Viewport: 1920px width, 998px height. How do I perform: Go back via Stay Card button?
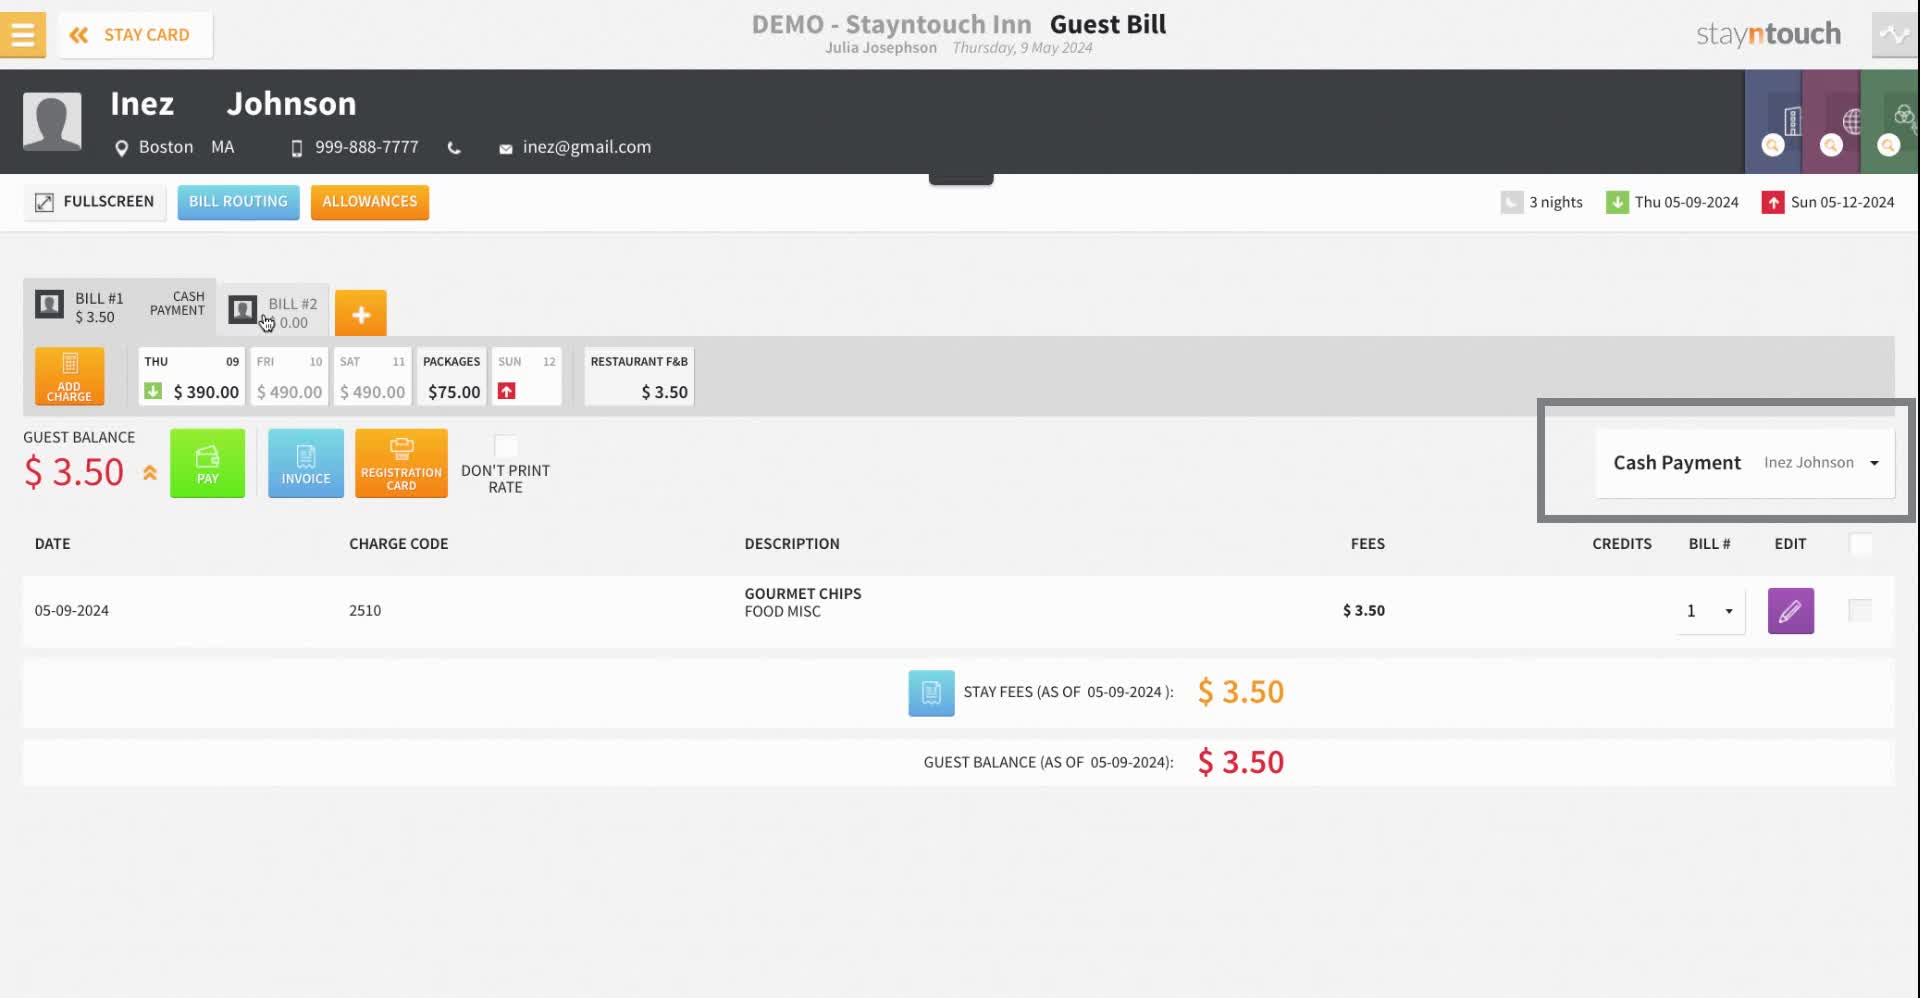coord(135,35)
